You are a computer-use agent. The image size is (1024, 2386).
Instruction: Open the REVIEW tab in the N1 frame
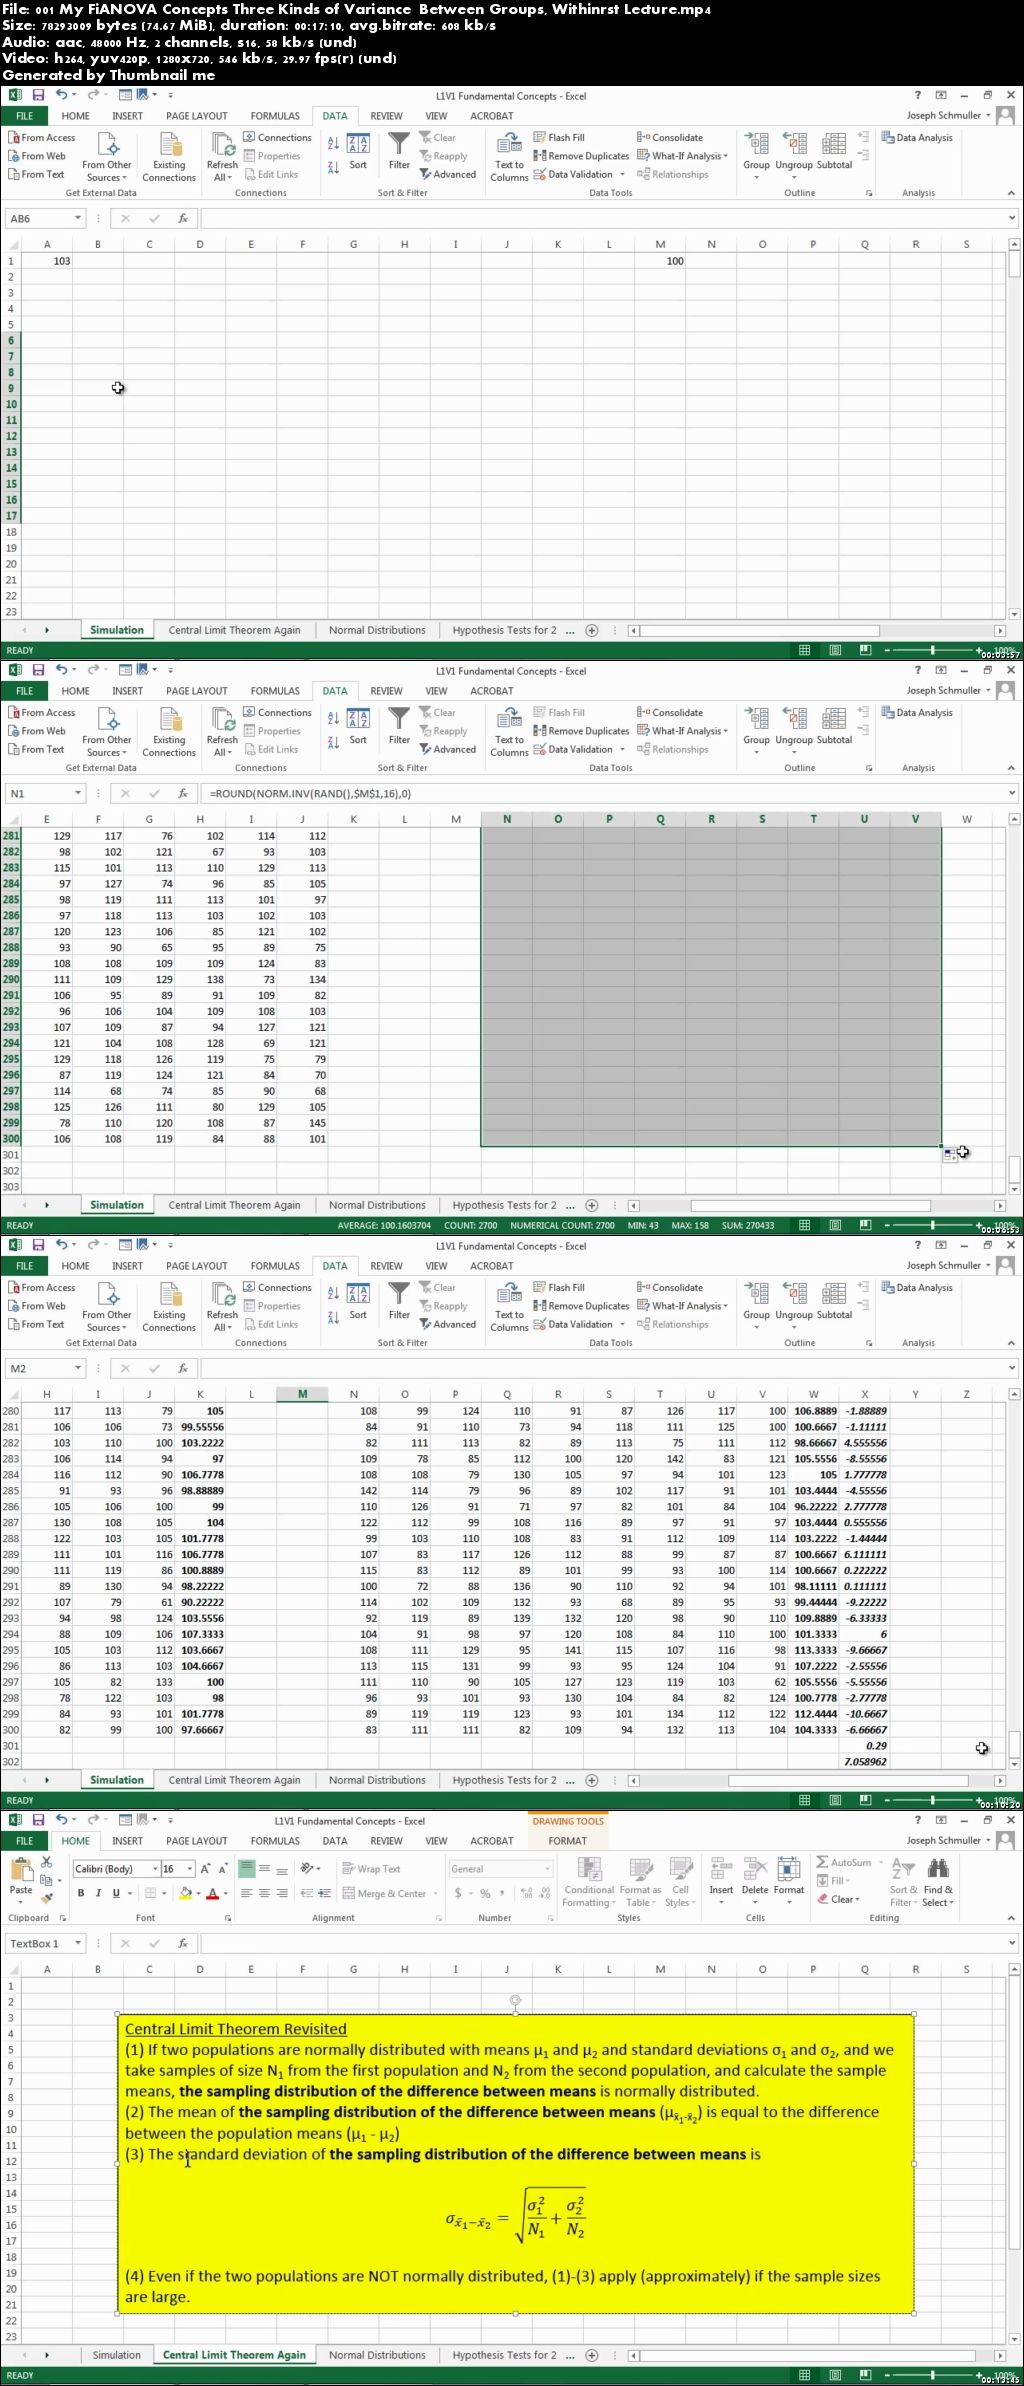tap(386, 691)
